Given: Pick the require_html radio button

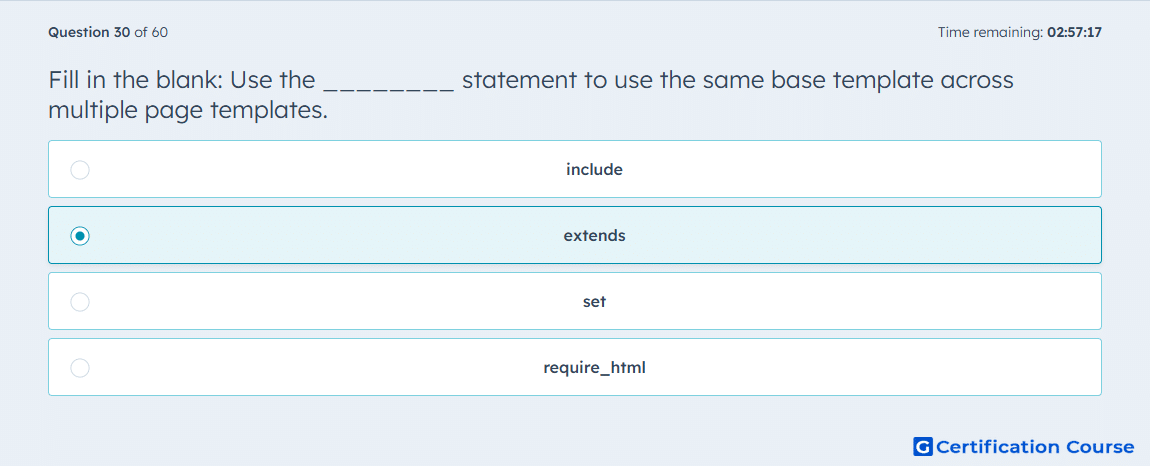Looking at the screenshot, I should 80,368.
